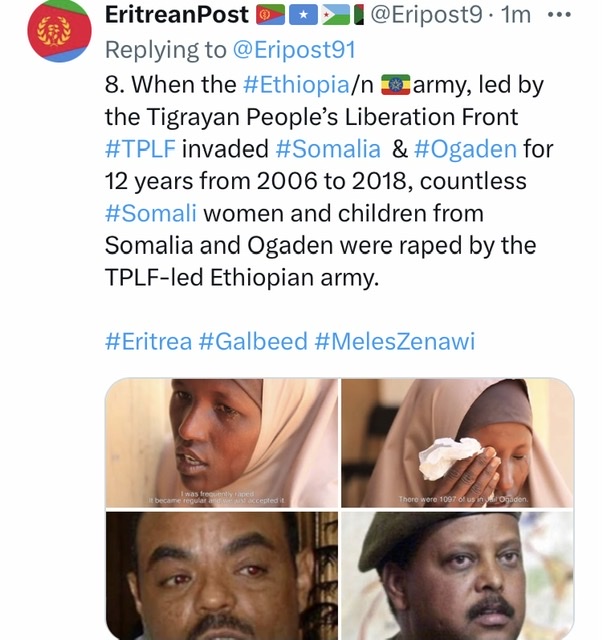Screen dimensions: 602x640
Task: Open the photo of man in military beret
Action: (457, 576)
